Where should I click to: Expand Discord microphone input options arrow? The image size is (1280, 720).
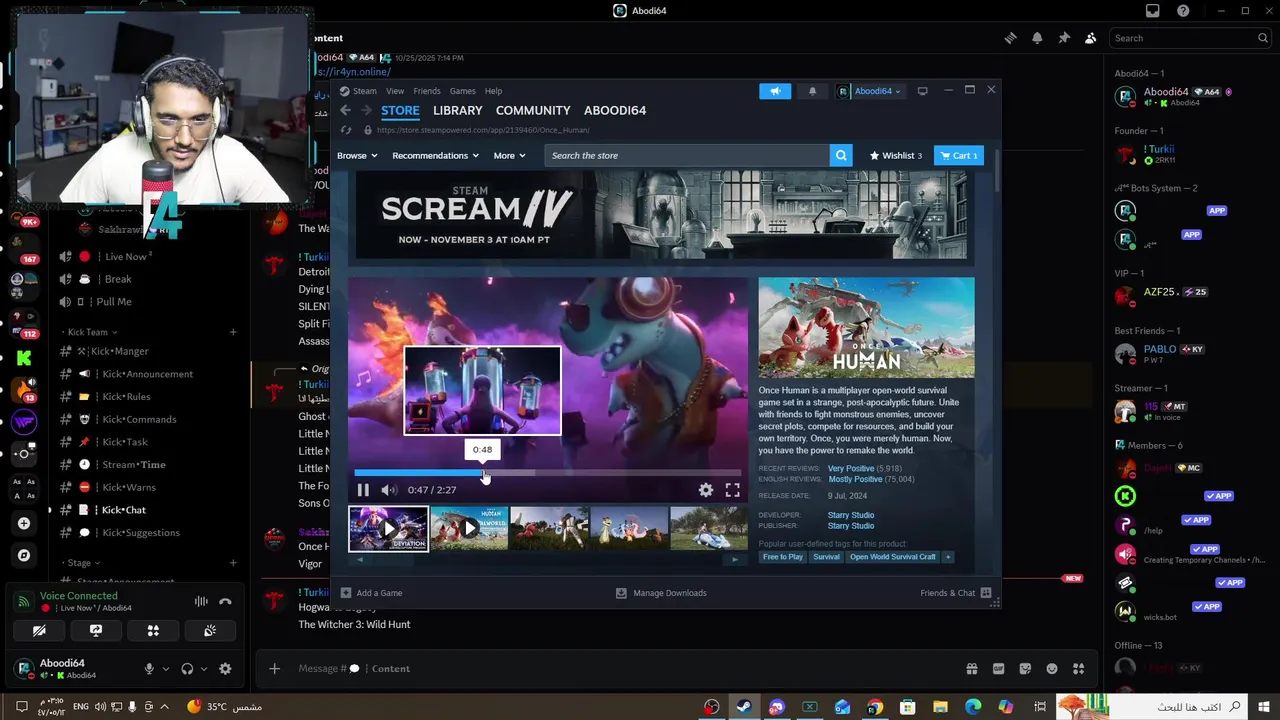pos(166,669)
